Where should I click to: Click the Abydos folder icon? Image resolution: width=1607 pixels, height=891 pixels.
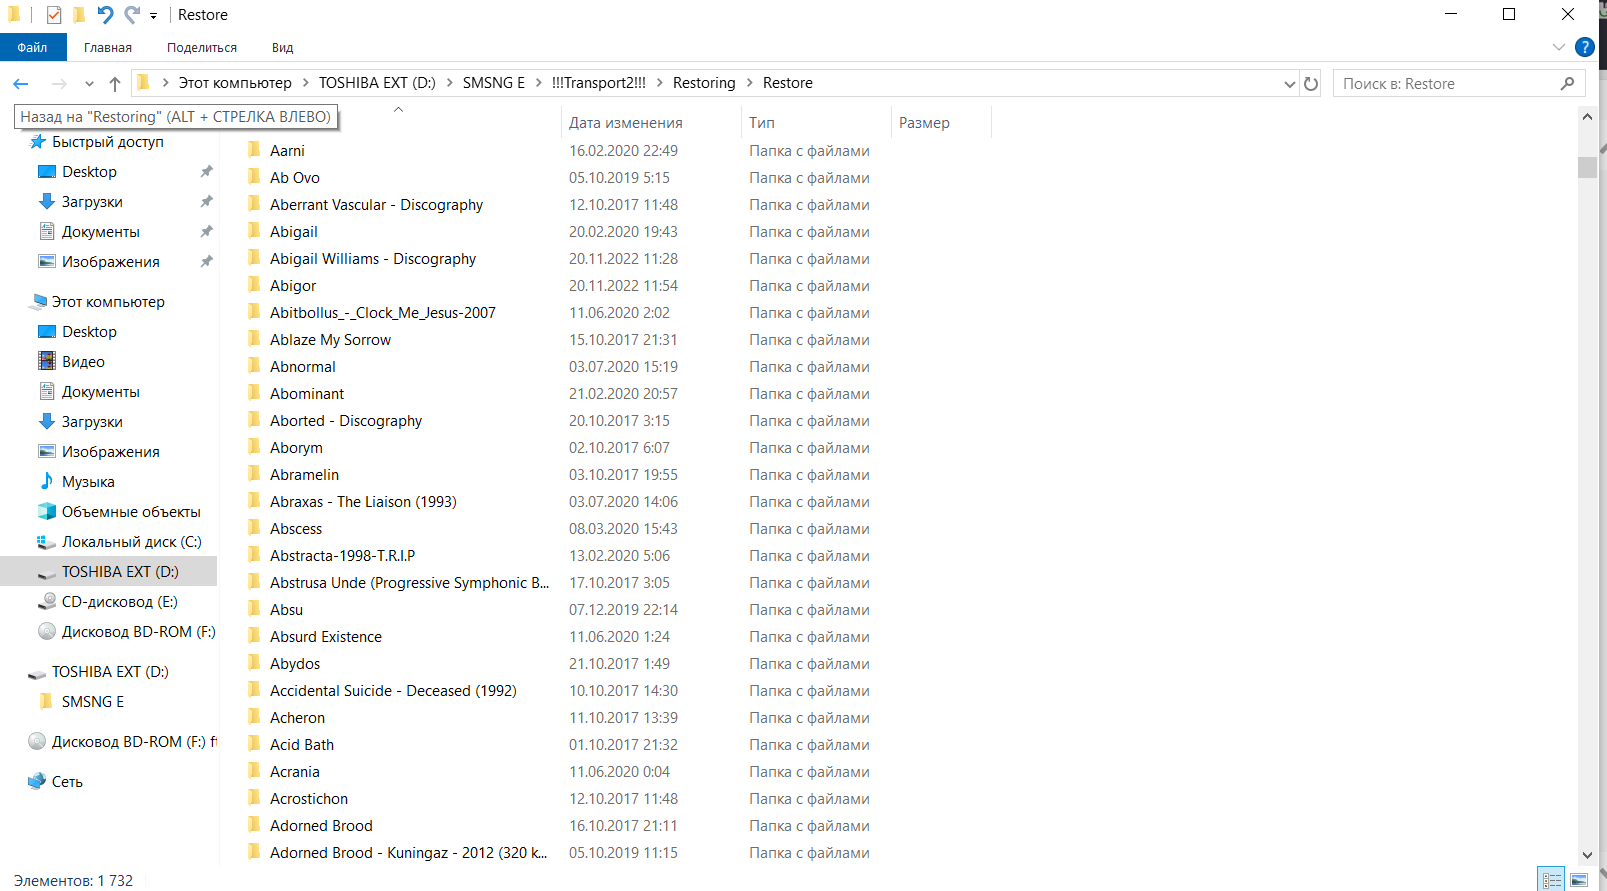(254, 663)
